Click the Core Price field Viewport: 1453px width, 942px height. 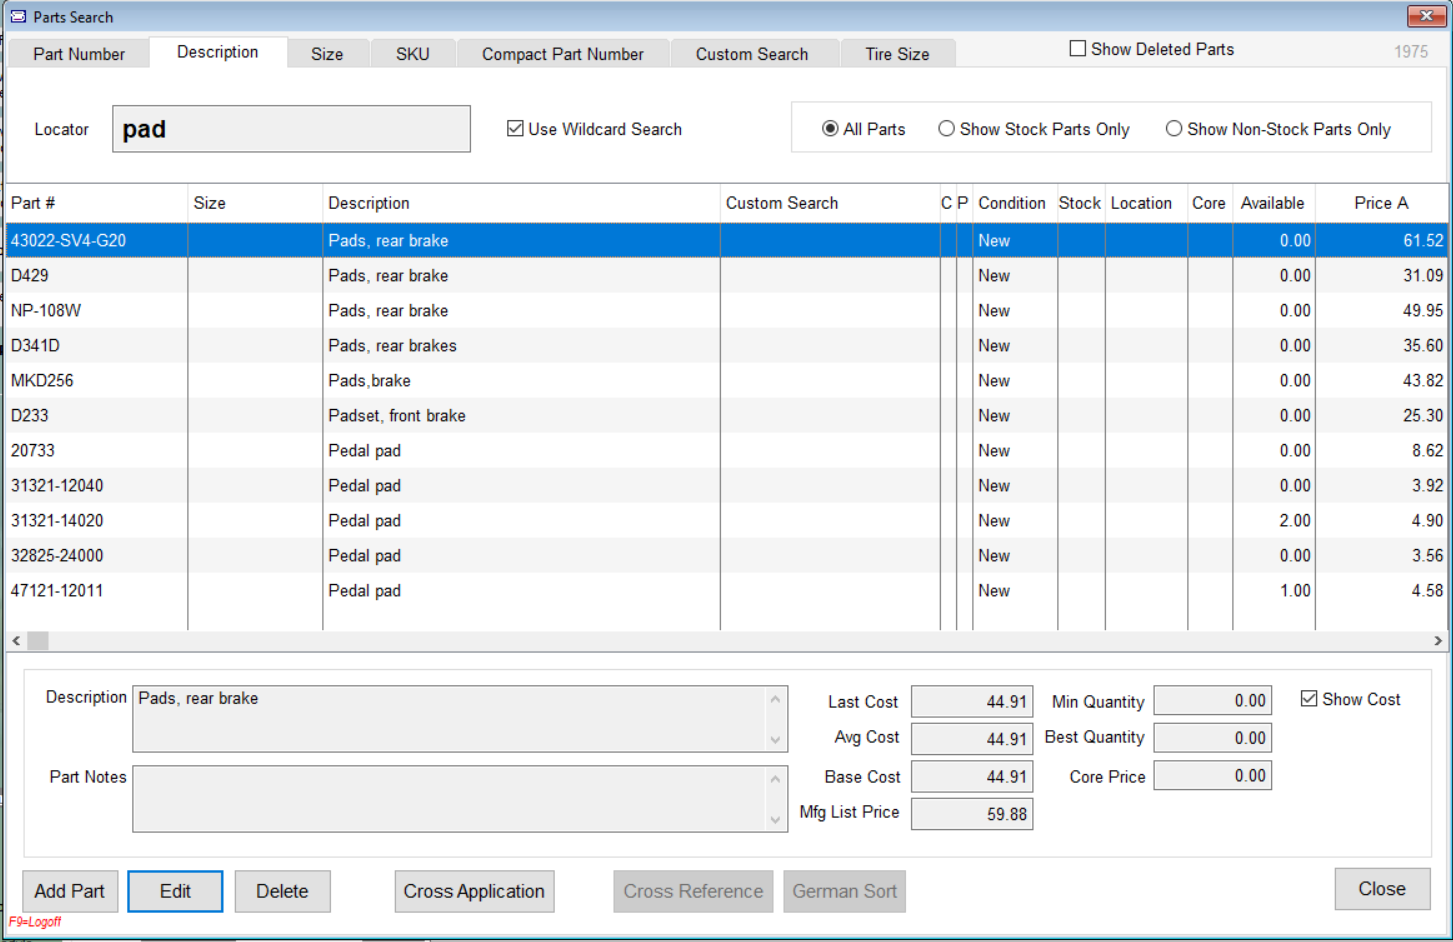[x=1213, y=775]
